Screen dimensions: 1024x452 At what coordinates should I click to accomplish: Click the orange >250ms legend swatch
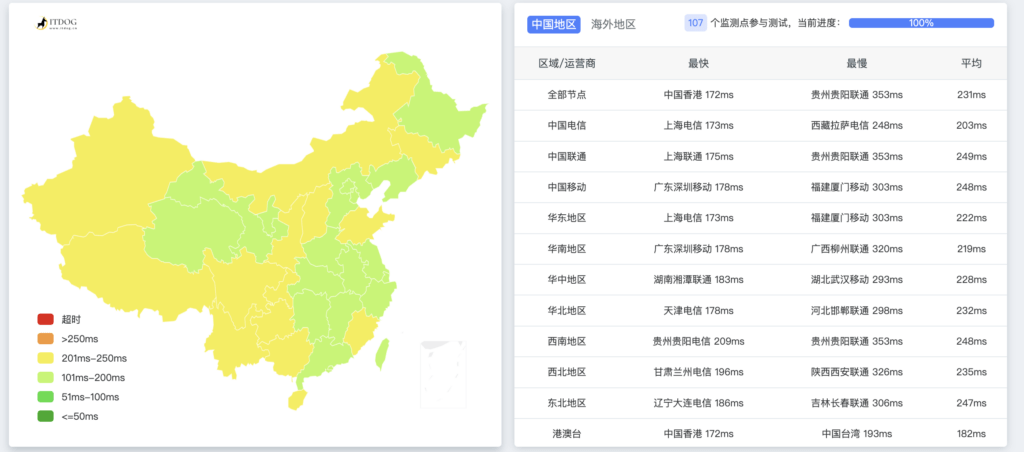(45, 339)
